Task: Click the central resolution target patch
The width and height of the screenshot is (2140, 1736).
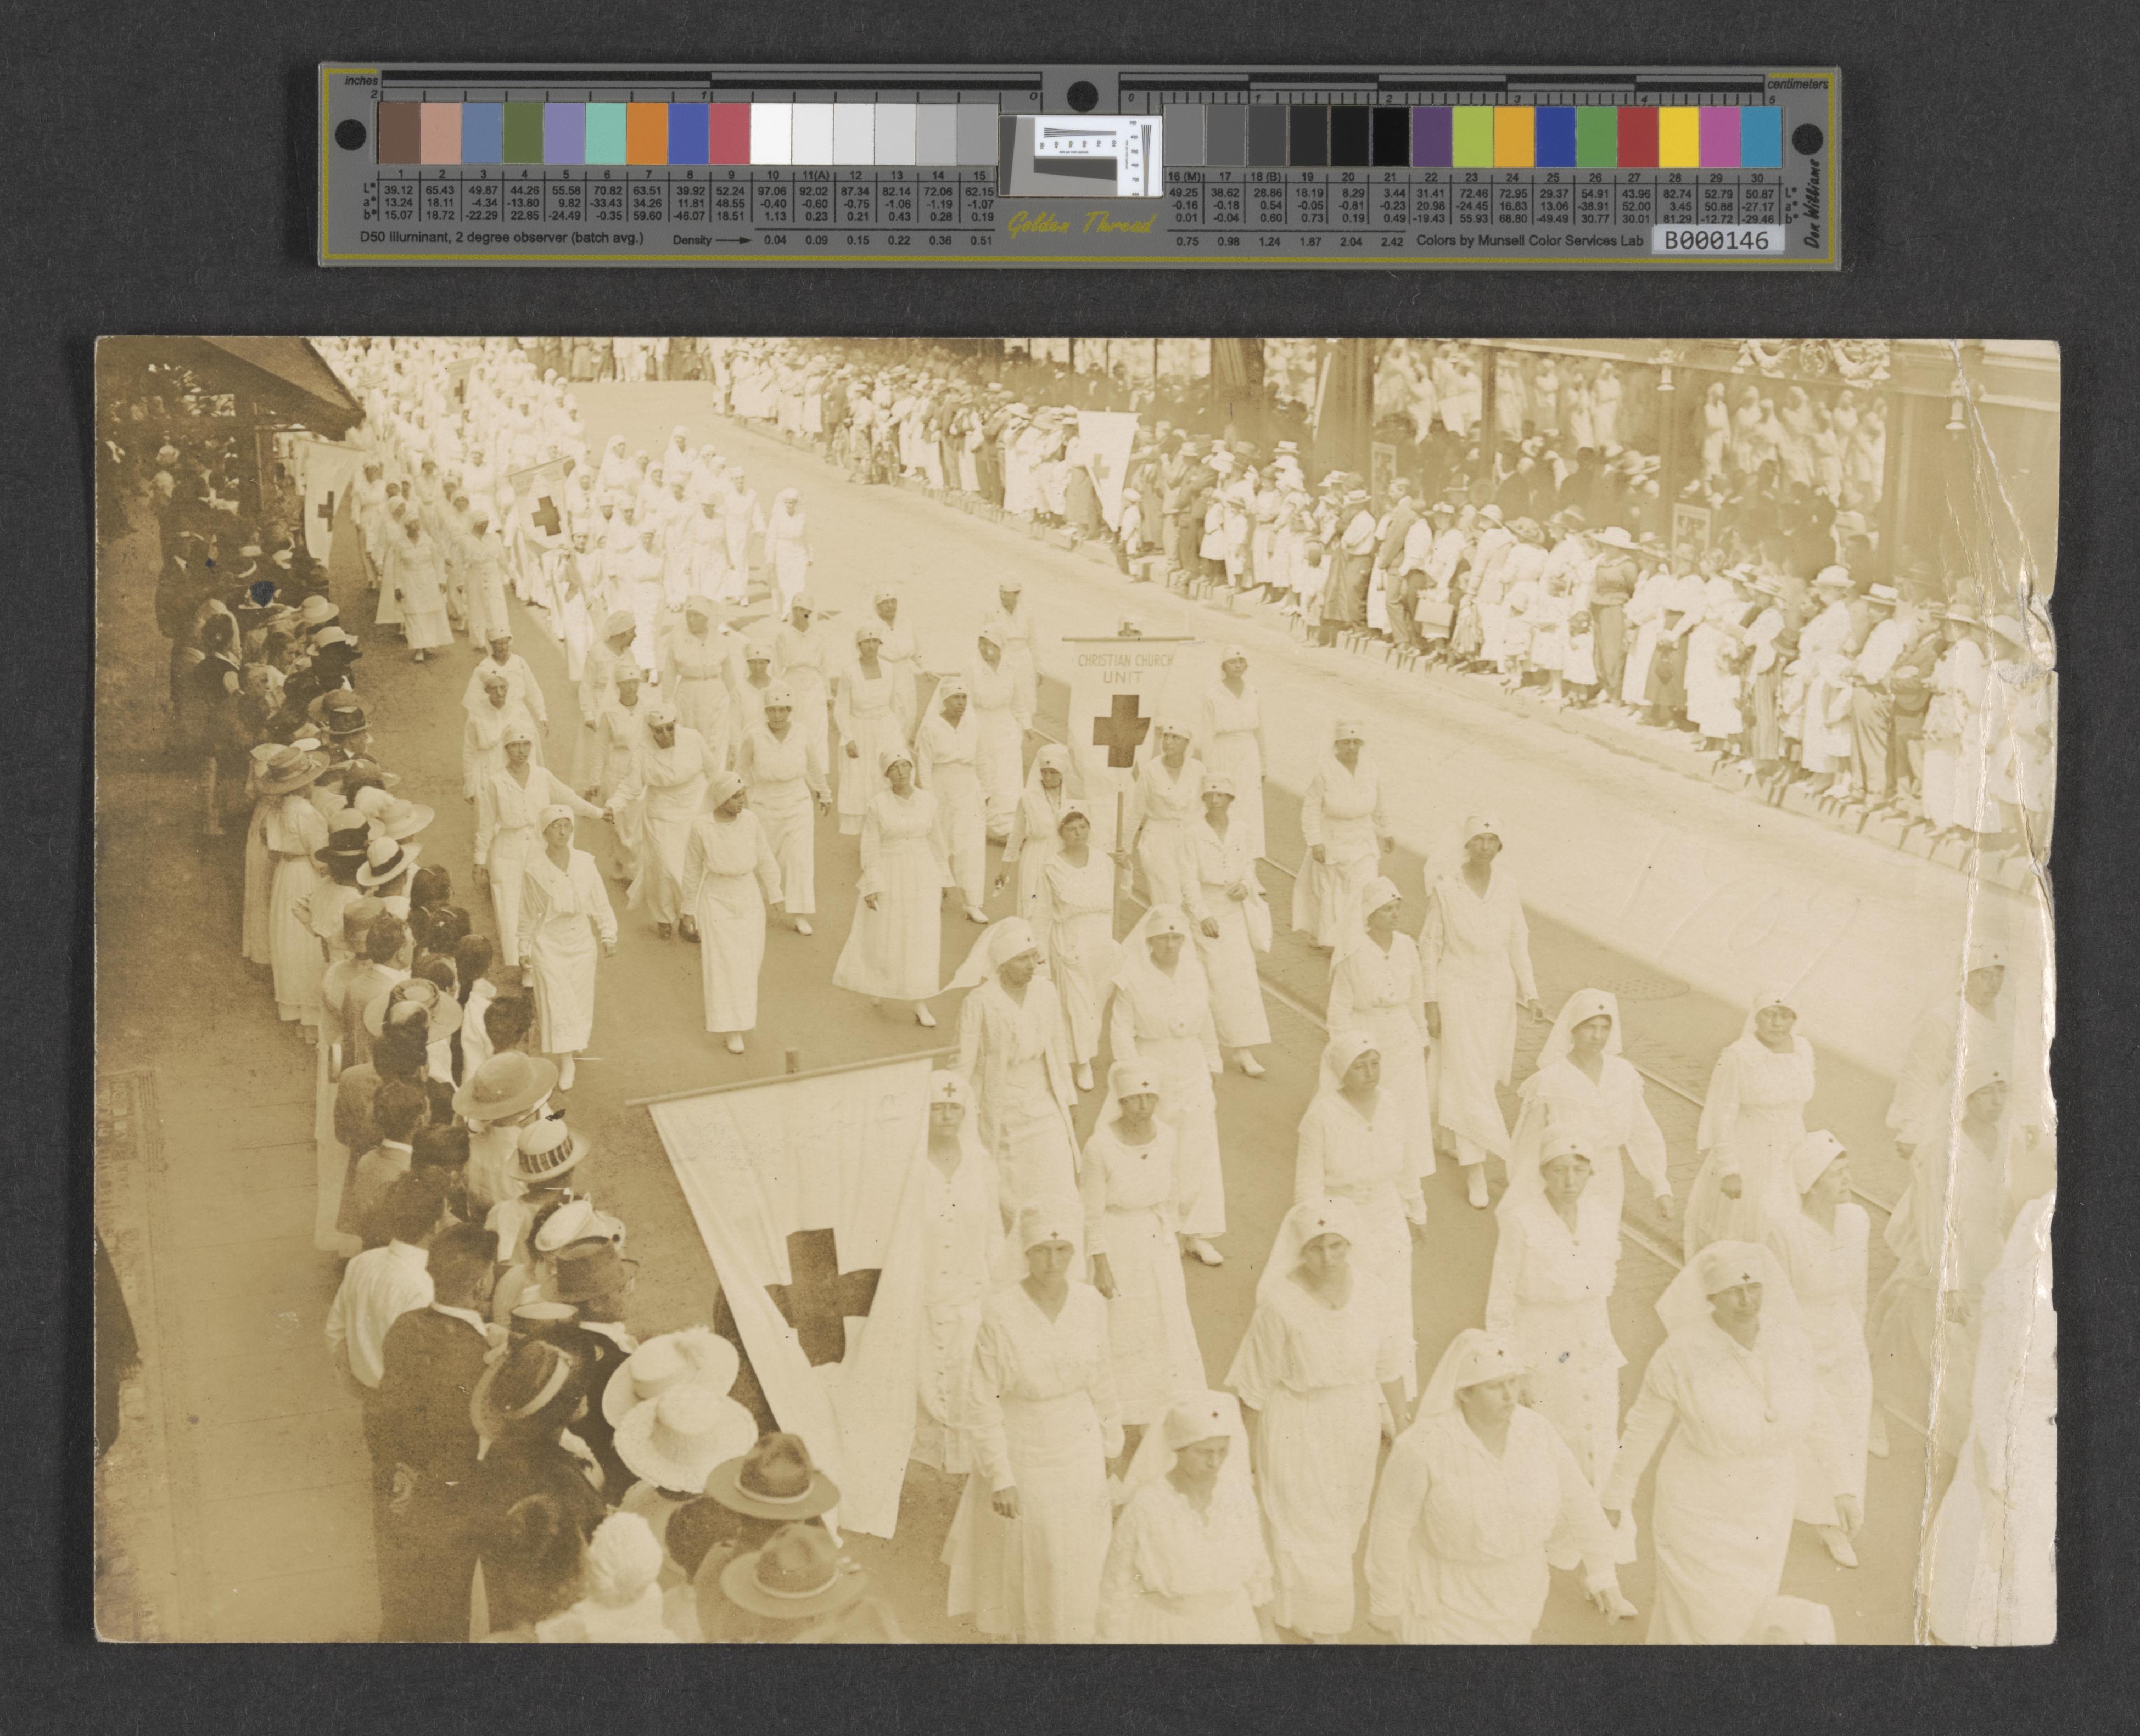Action: click(1080, 155)
